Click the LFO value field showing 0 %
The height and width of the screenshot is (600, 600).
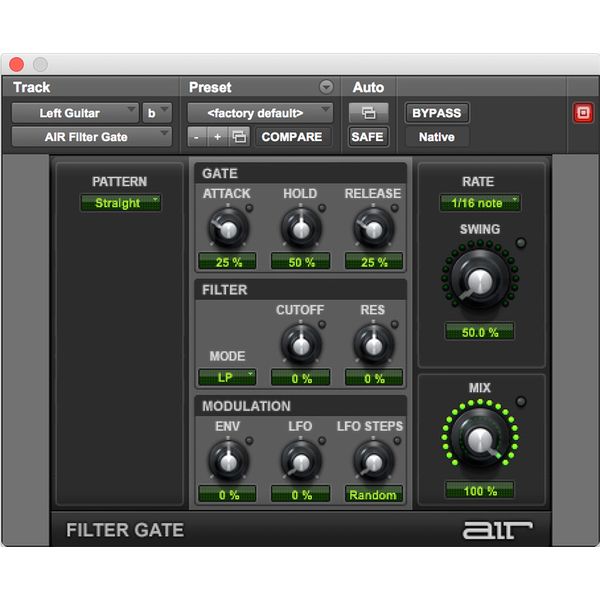coord(301,494)
